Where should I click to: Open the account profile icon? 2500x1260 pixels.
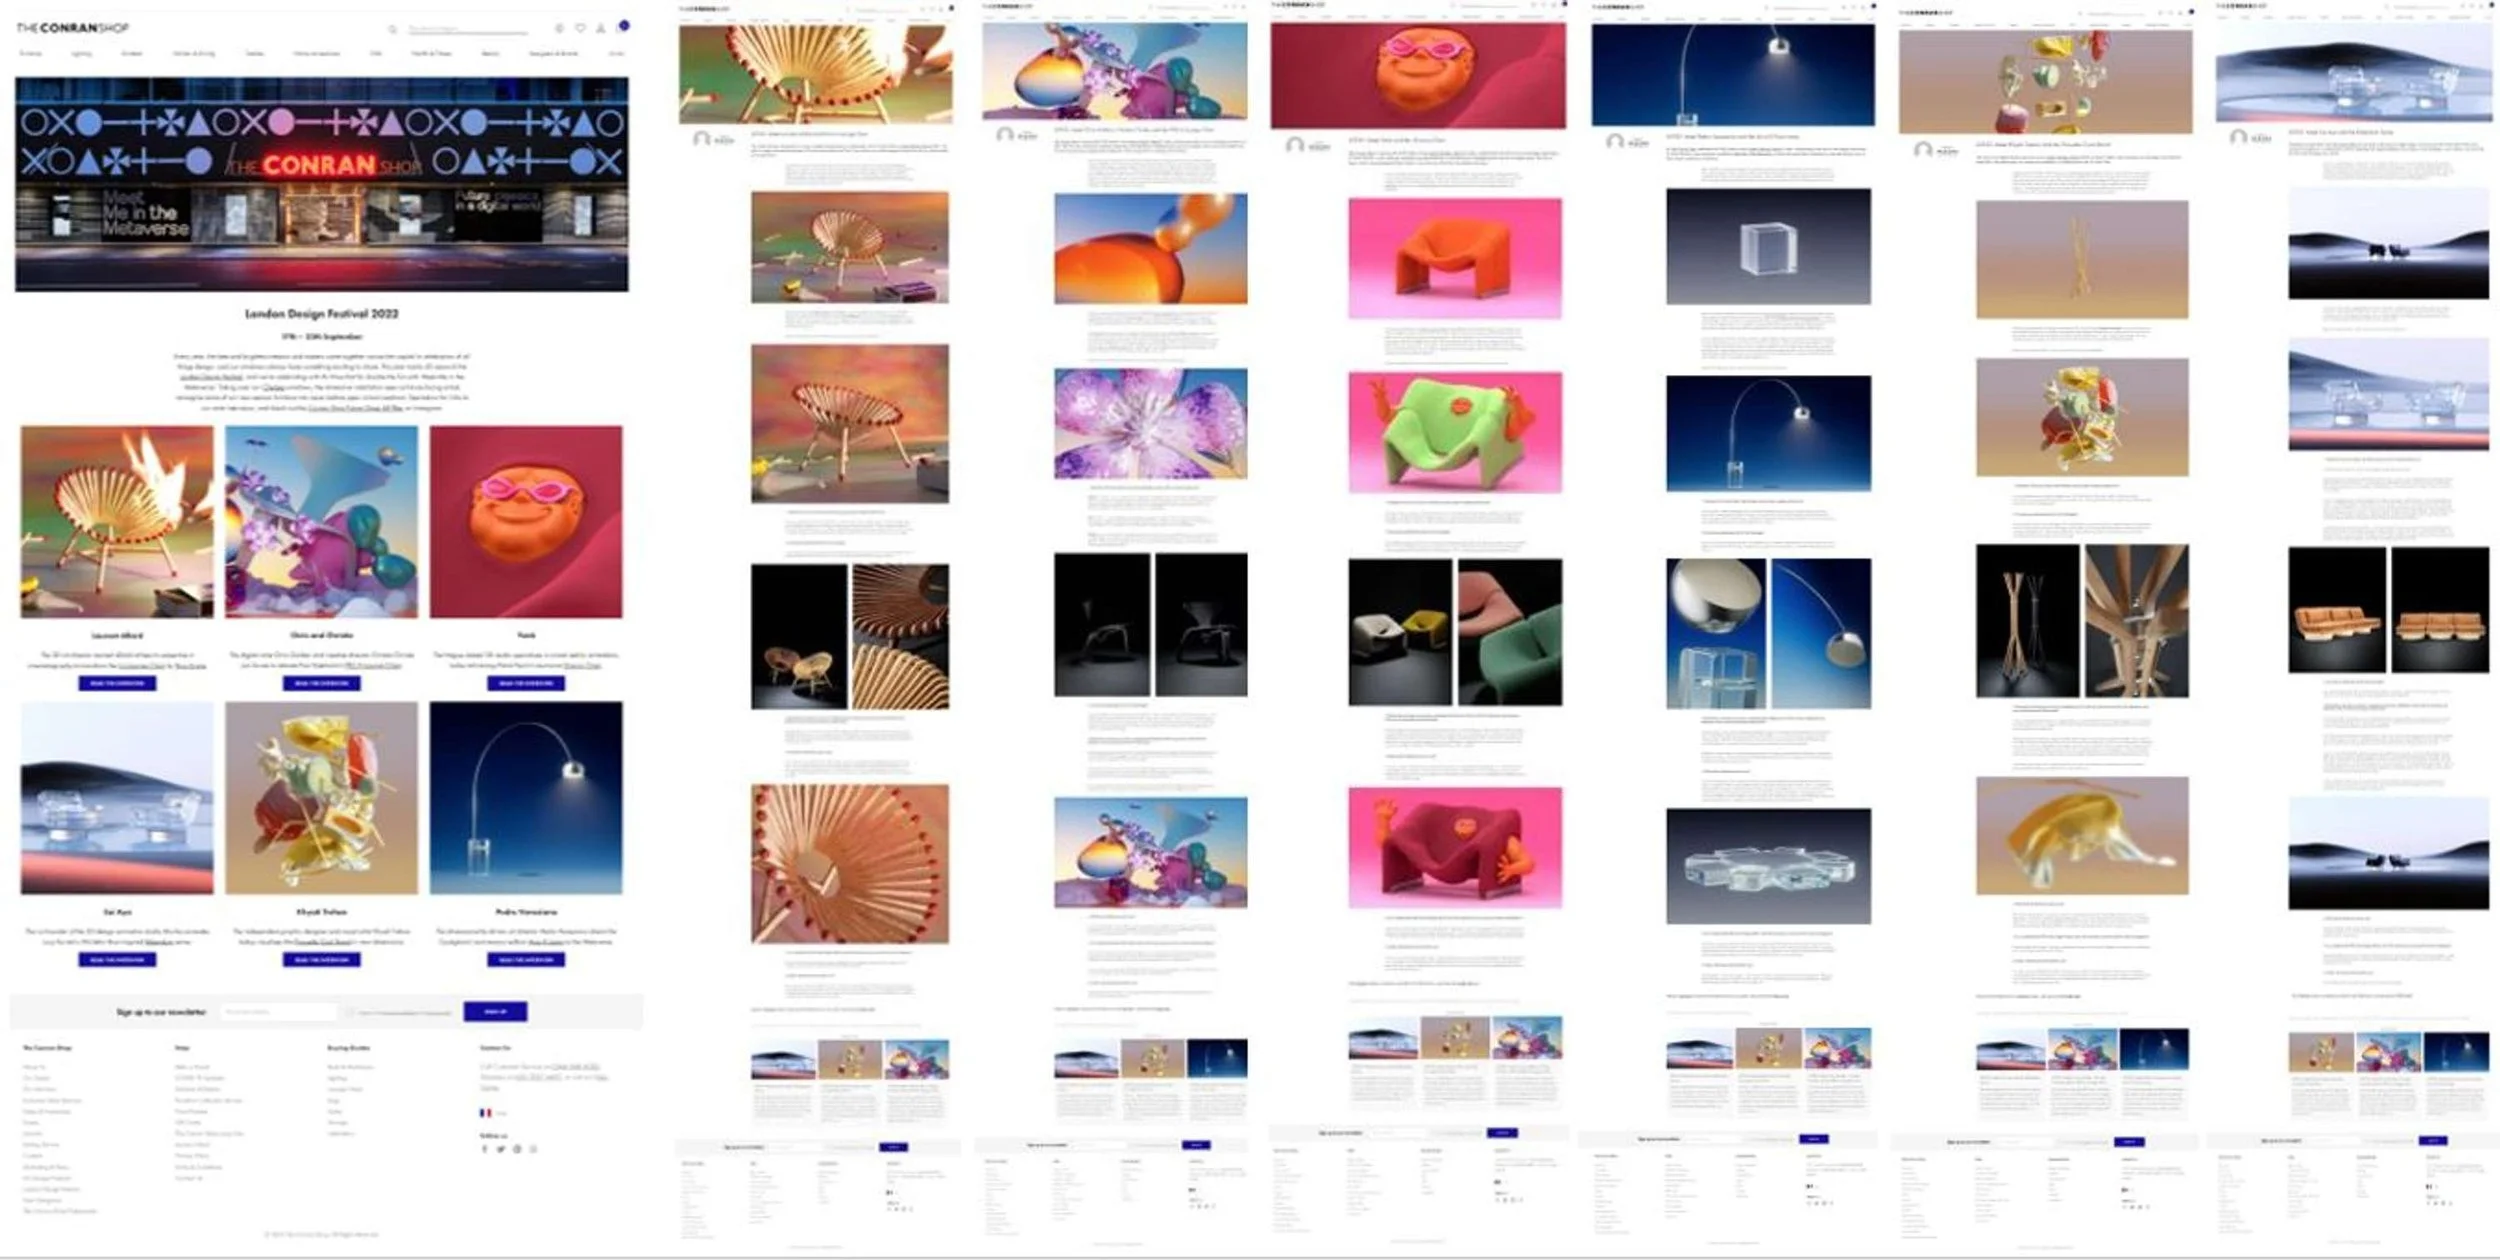(x=600, y=28)
